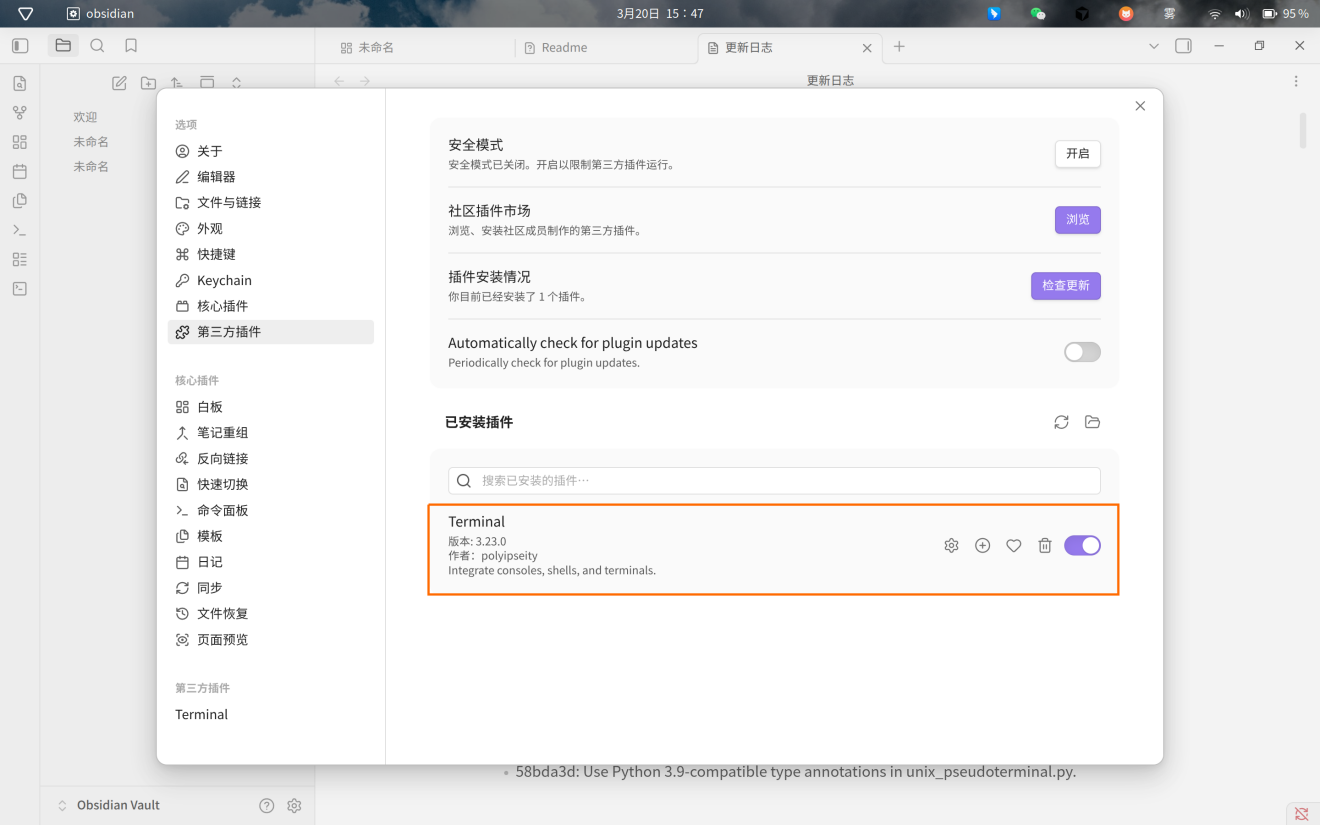
Task: Open graph view icon in left ribbon
Action: coord(20,113)
